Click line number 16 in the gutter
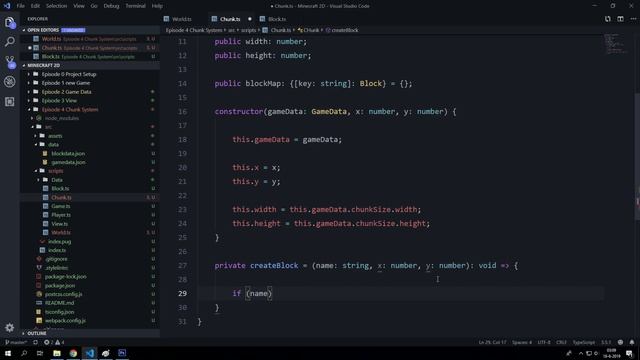This screenshot has height=360, width=640. (x=182, y=111)
